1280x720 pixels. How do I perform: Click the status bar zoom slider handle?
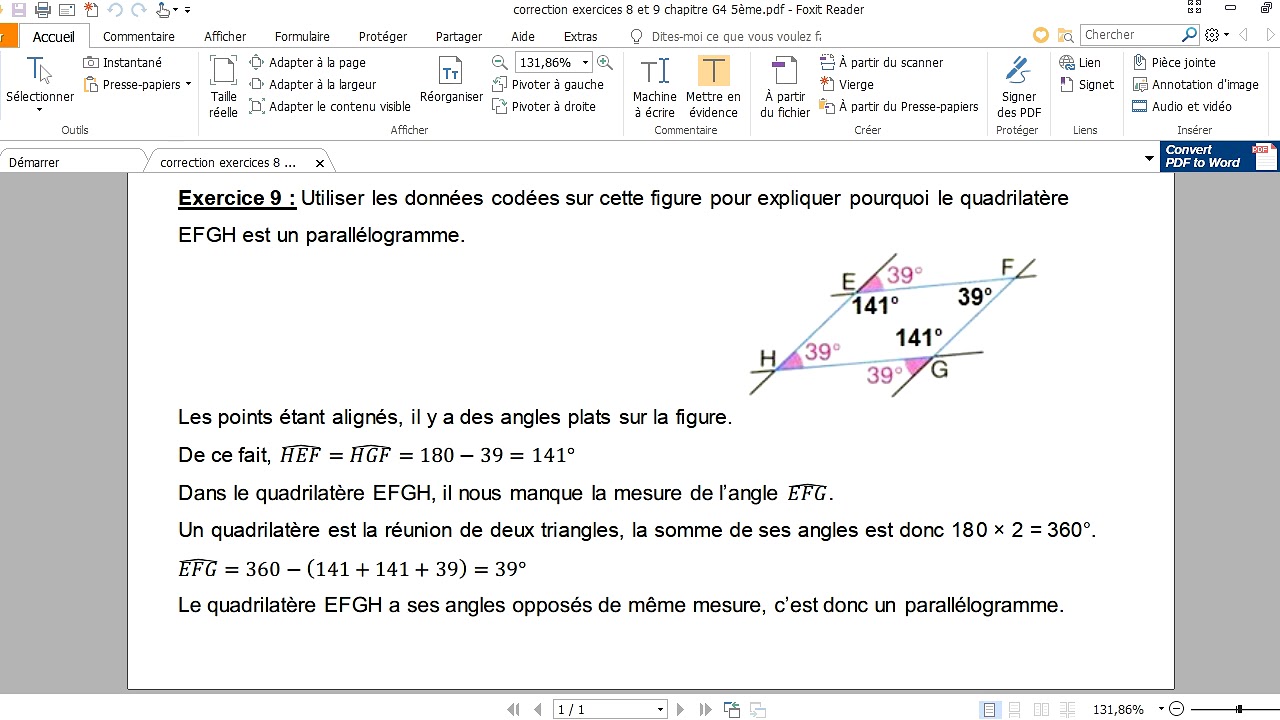click(1239, 709)
